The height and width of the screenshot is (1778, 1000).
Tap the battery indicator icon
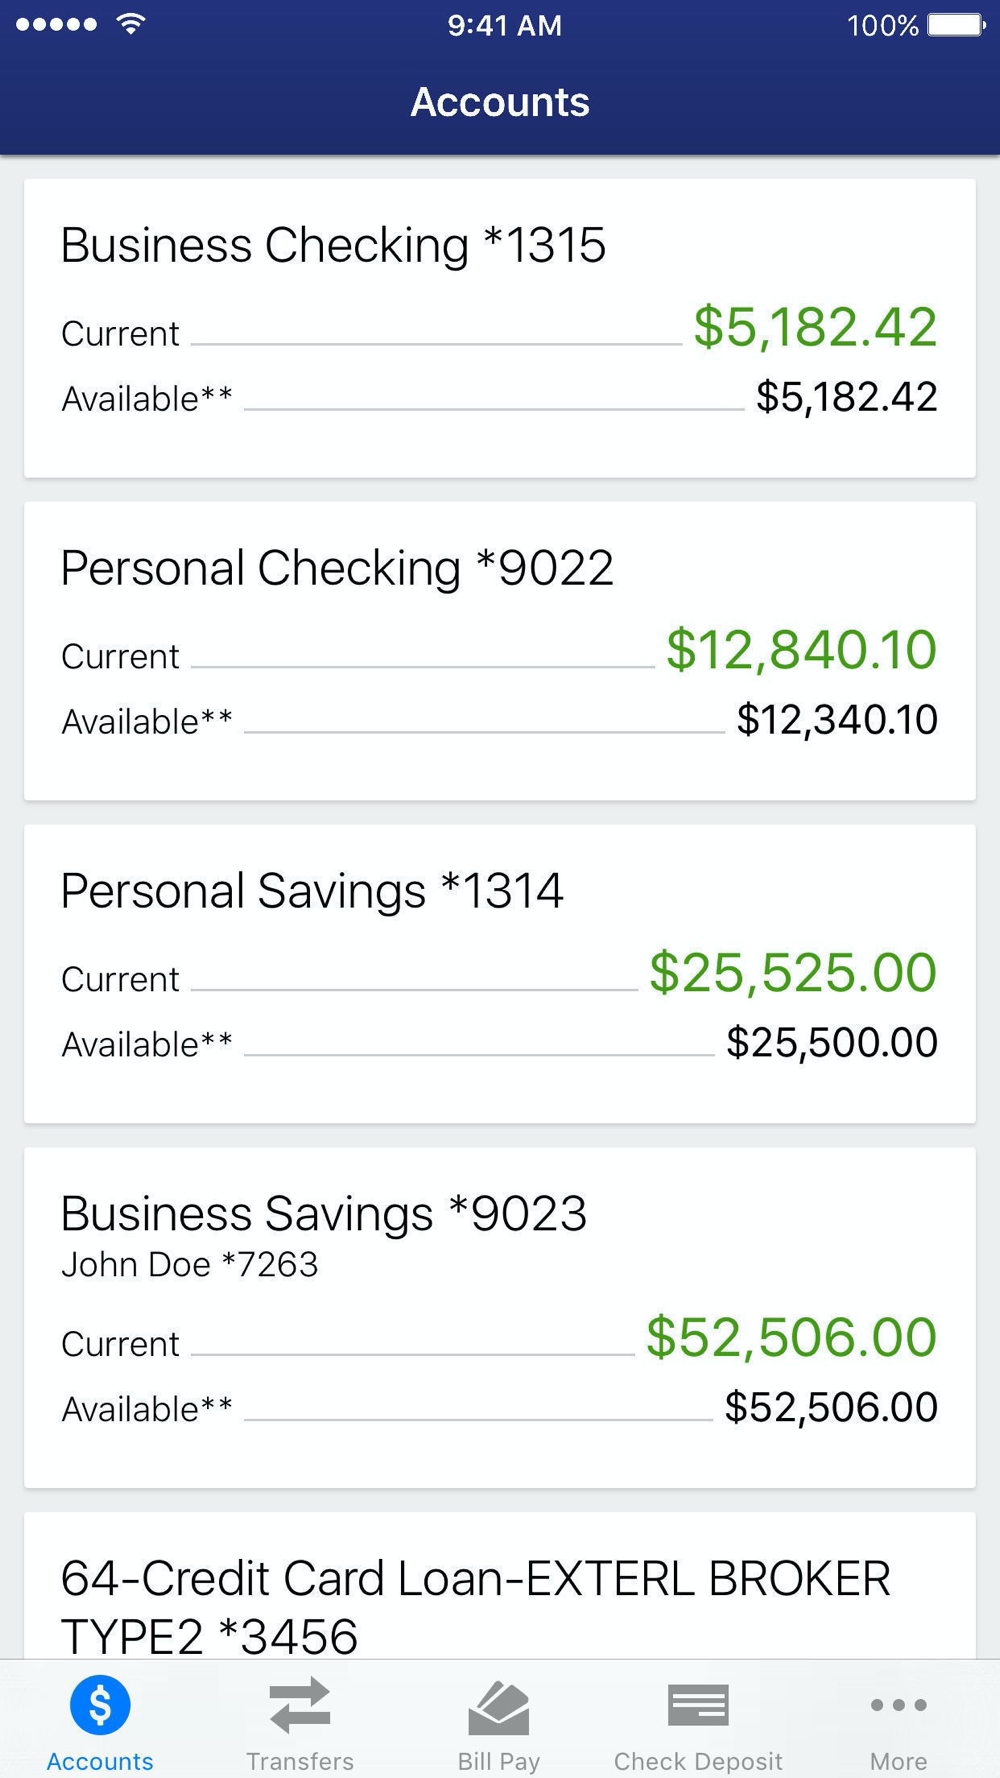(x=957, y=24)
